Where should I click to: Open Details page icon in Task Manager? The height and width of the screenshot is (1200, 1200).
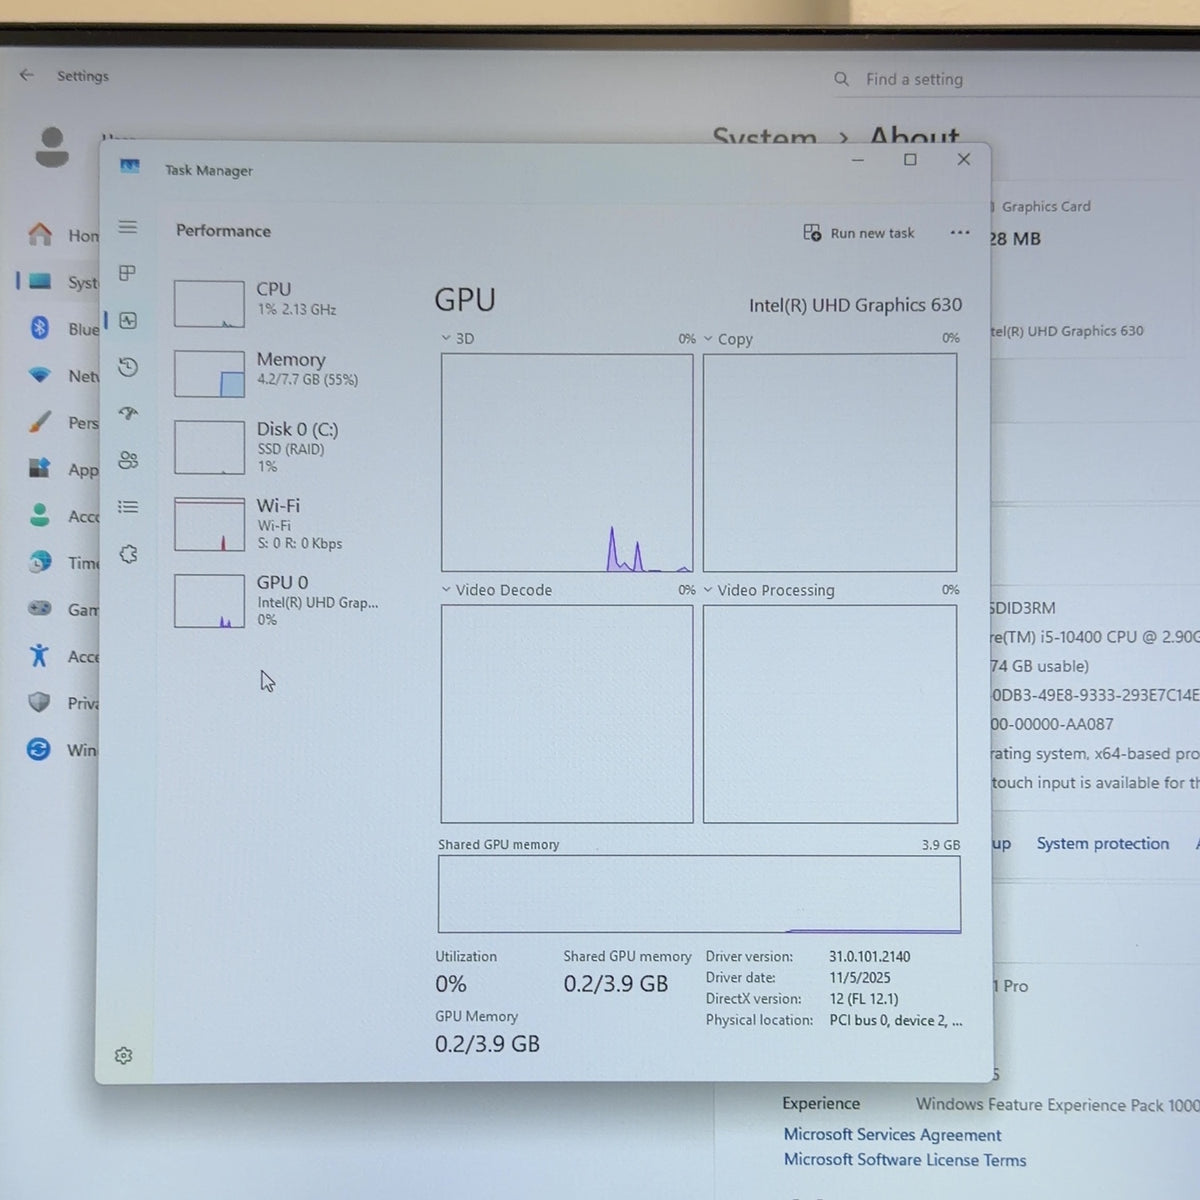click(128, 507)
